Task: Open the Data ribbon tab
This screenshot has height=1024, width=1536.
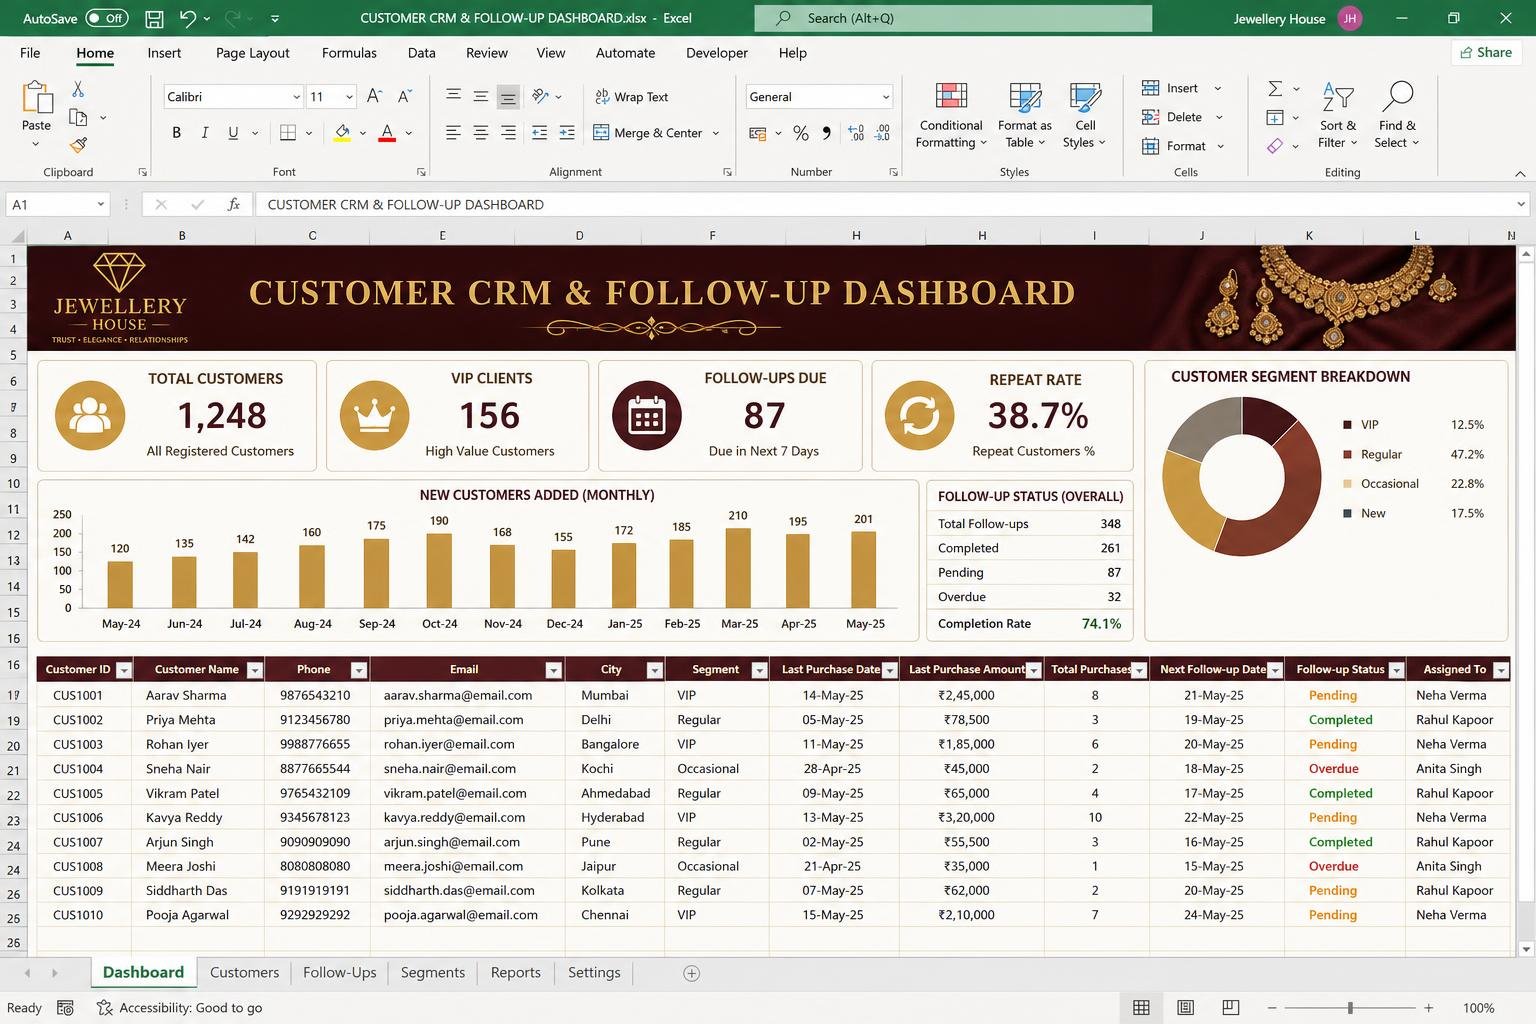Action: pyautogui.click(x=421, y=53)
